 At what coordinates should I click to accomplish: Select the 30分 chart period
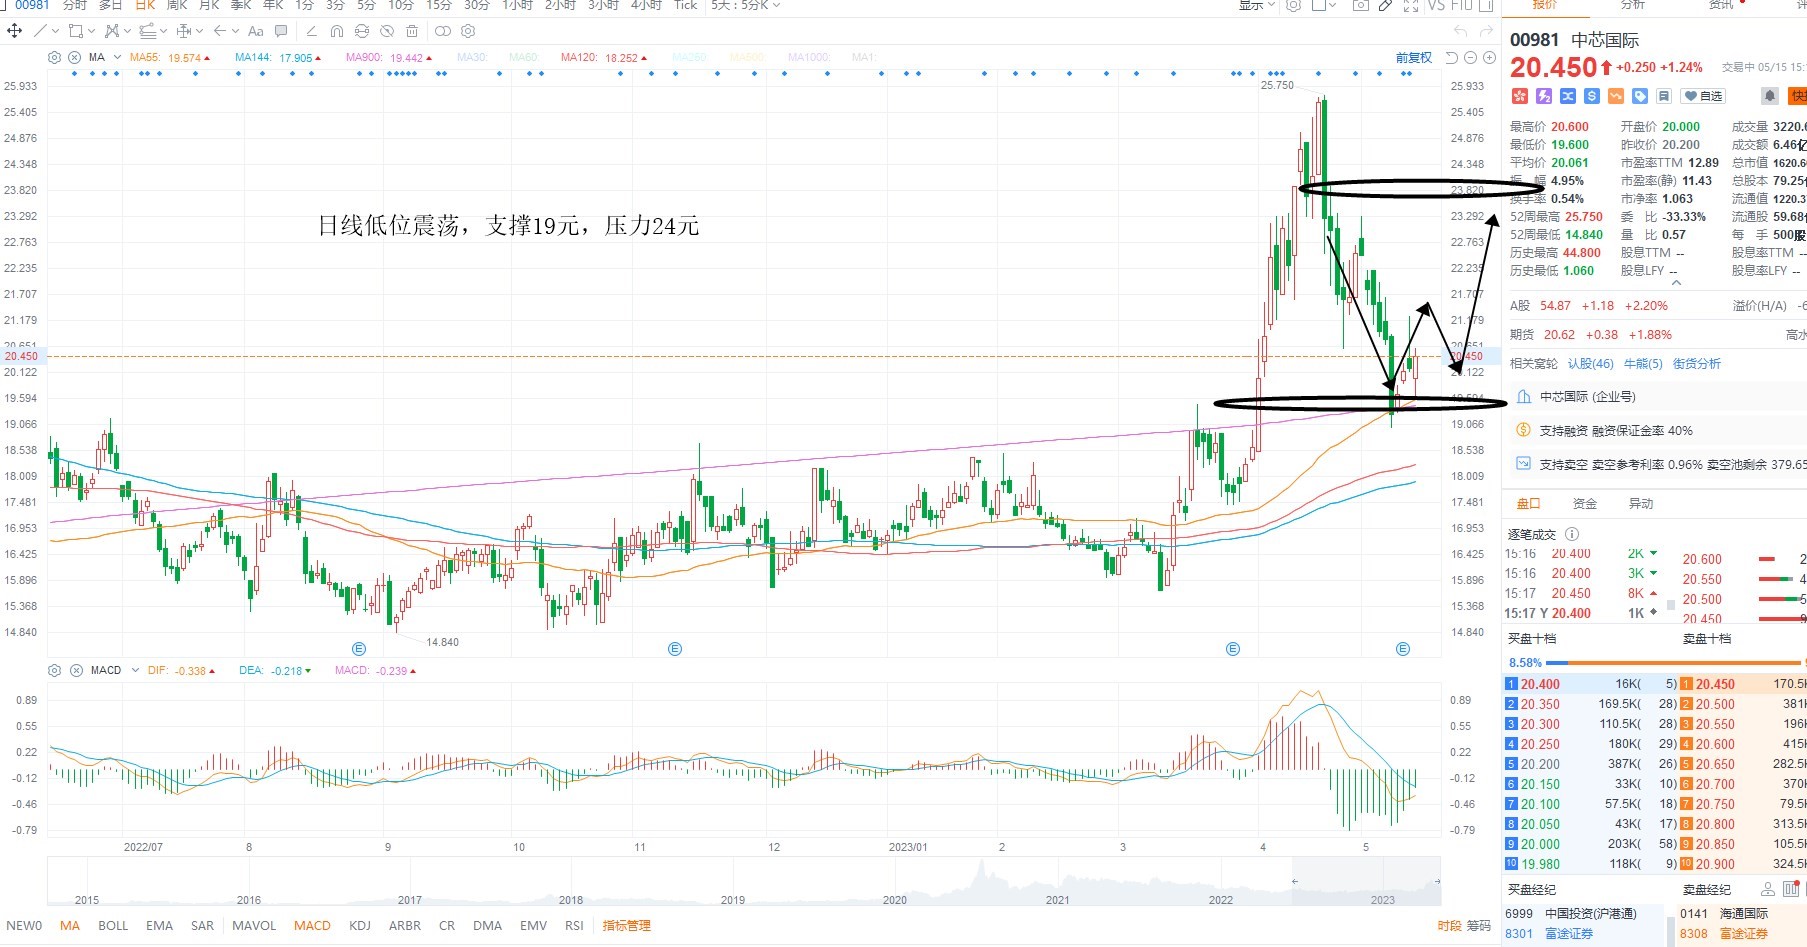click(x=476, y=5)
